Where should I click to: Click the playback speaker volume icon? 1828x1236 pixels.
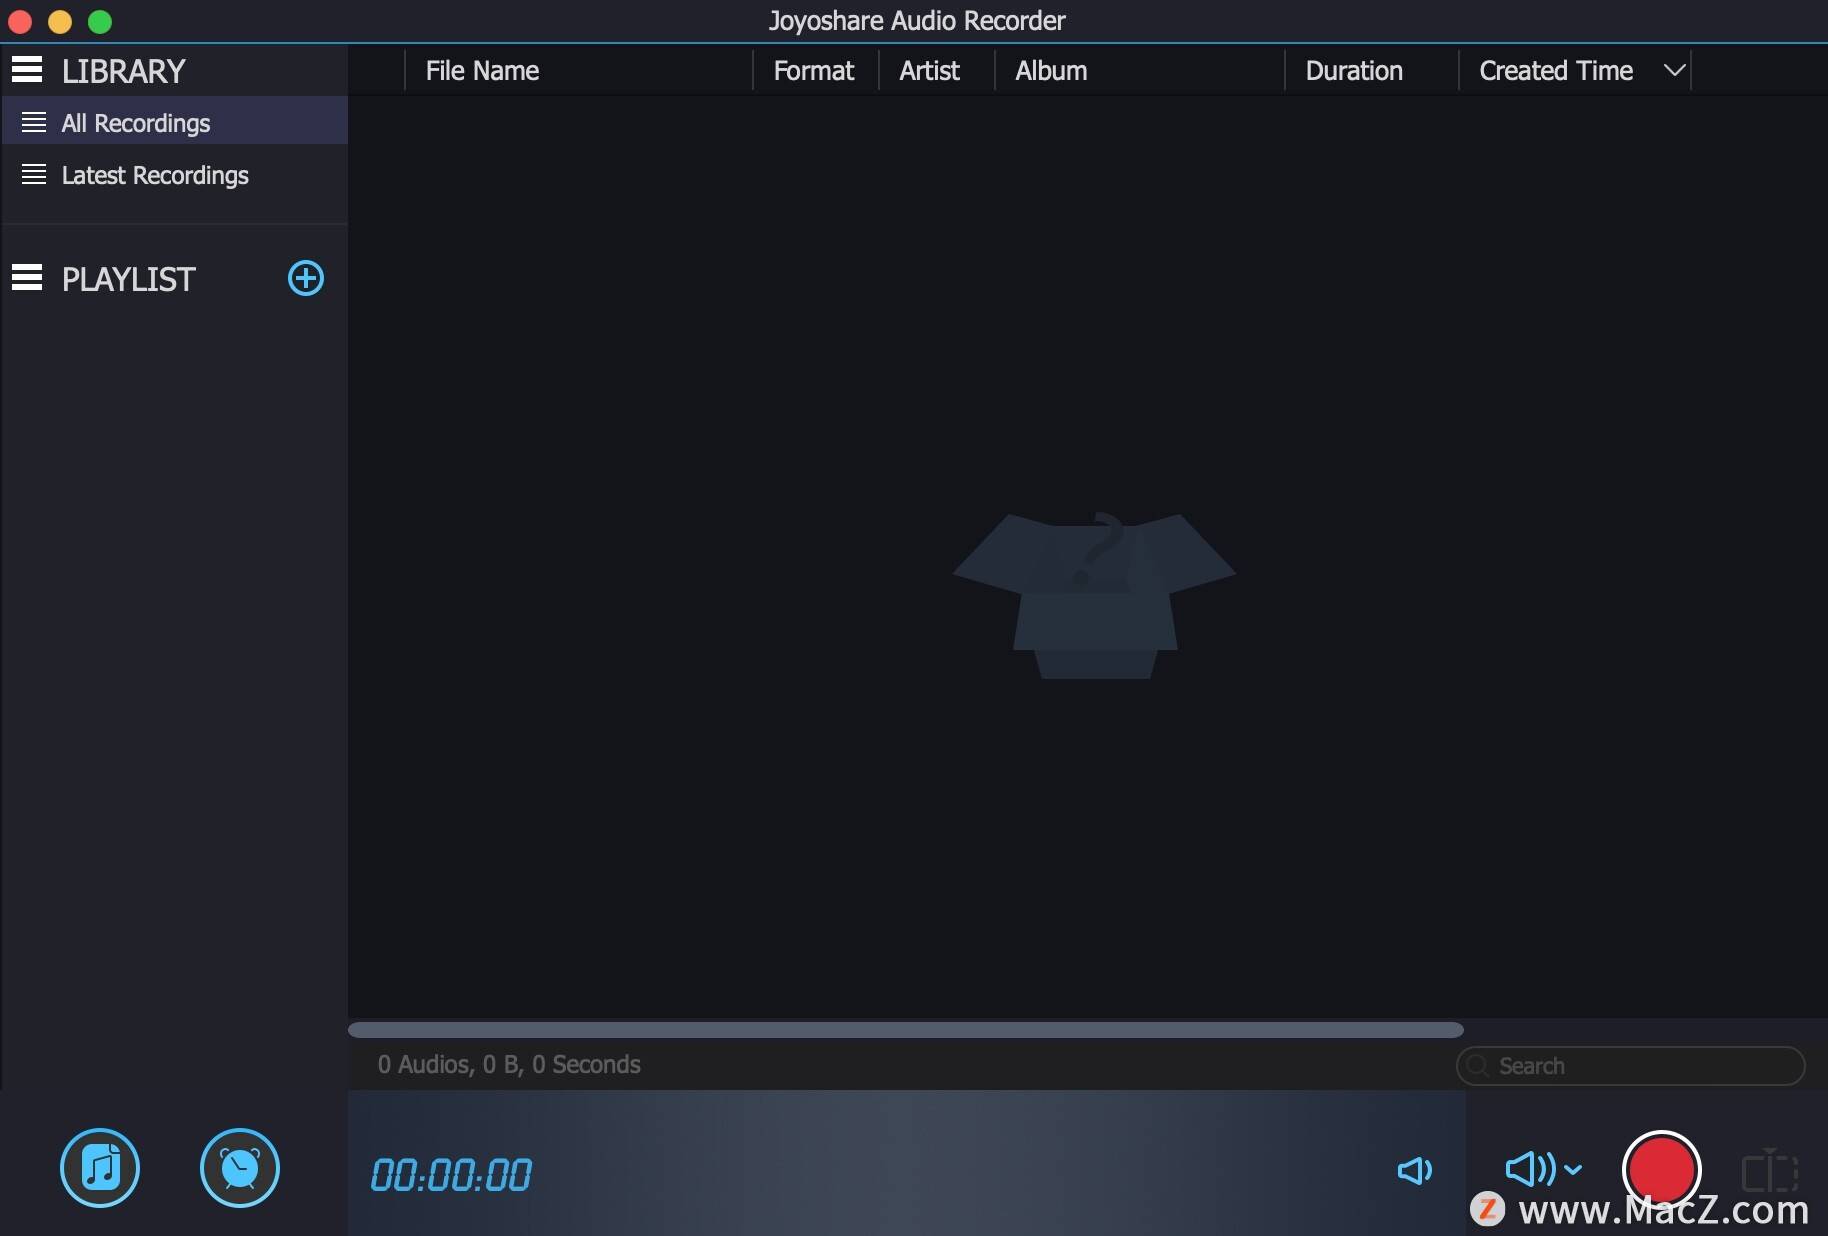click(x=1414, y=1170)
